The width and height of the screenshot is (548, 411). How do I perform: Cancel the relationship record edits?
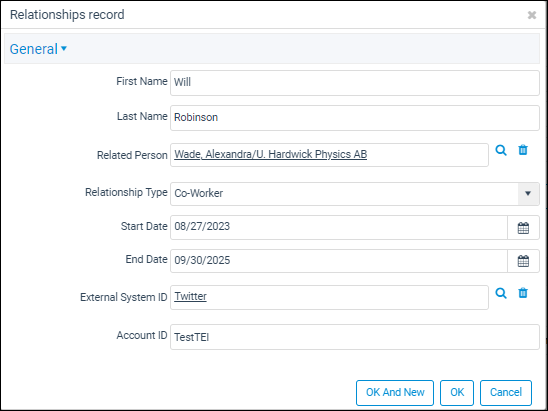(506, 392)
